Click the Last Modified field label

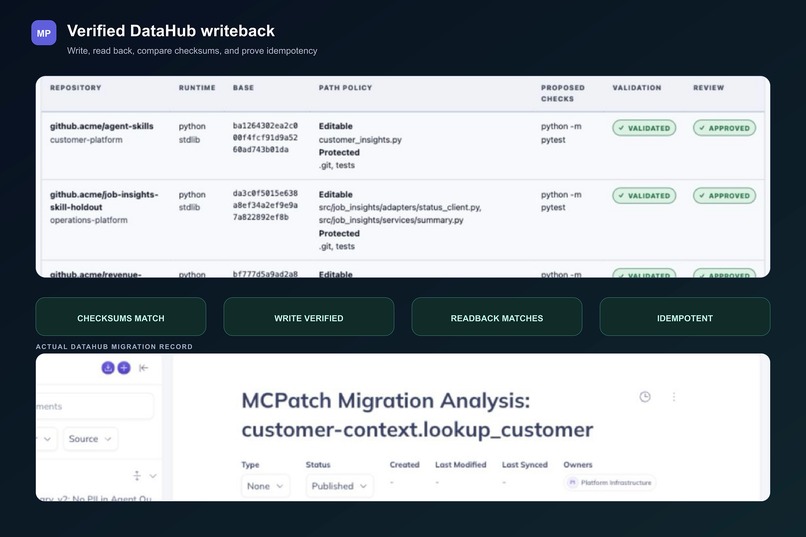click(x=461, y=465)
